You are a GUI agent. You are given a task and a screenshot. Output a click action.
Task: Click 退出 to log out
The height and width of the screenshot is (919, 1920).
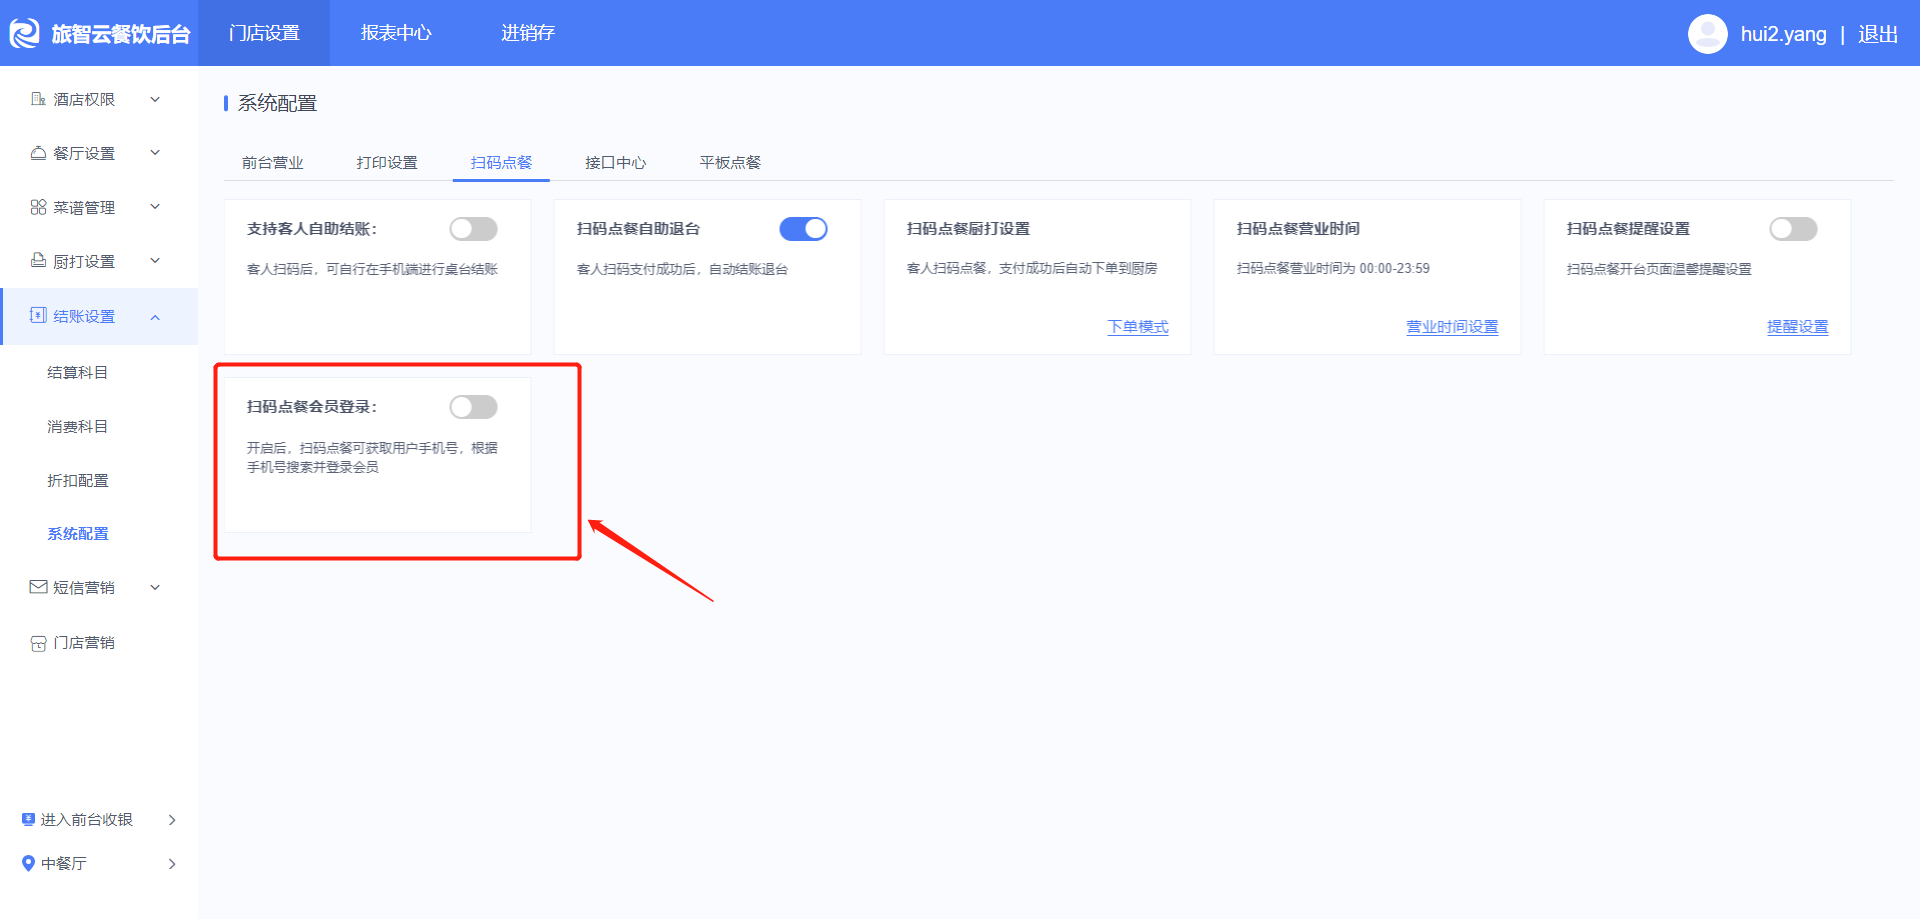pos(1878,34)
